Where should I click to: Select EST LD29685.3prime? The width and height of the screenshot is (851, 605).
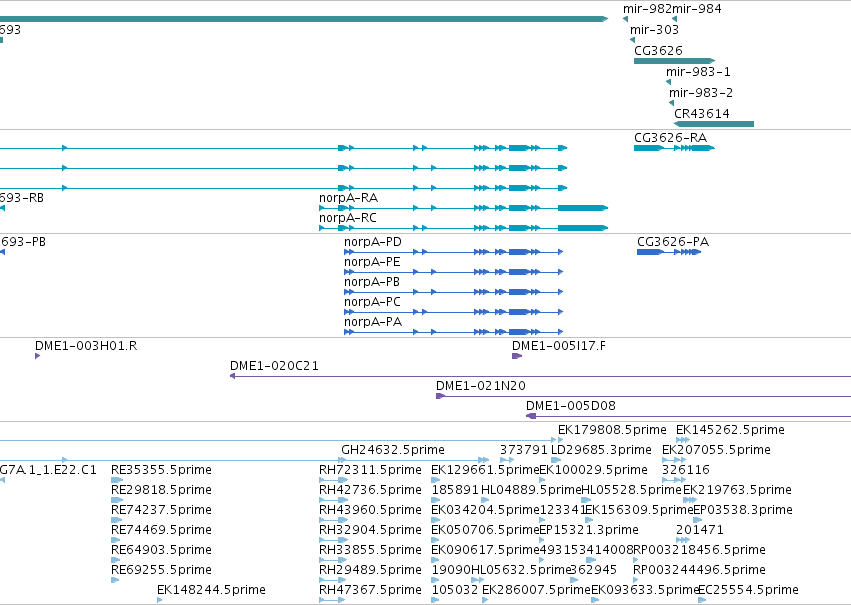click(601, 450)
